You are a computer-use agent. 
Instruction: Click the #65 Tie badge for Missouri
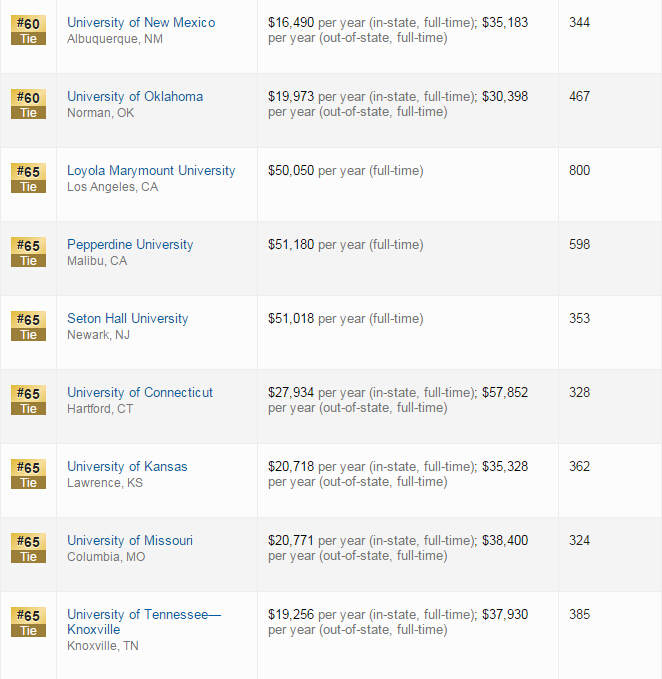(x=28, y=549)
